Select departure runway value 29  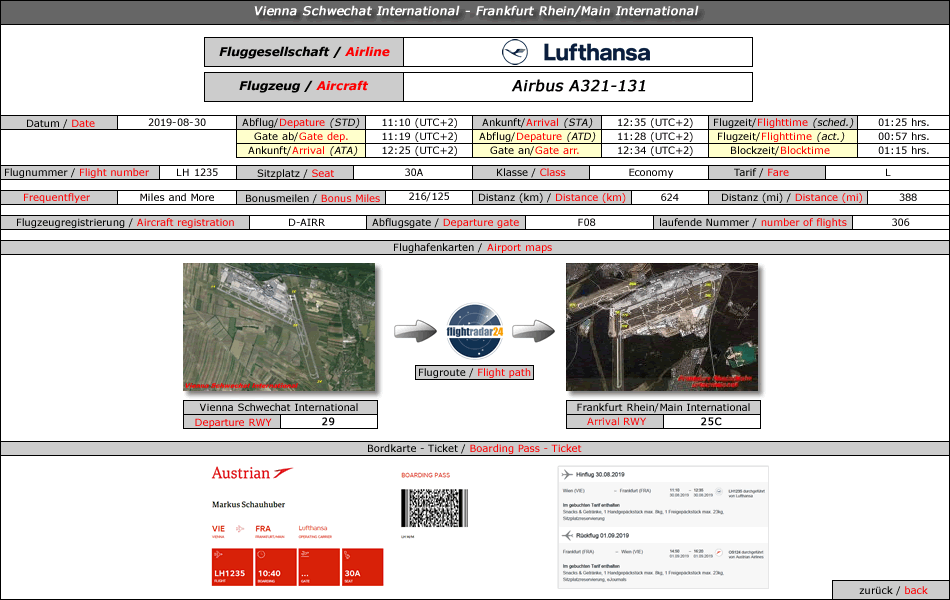pyautogui.click(x=328, y=421)
